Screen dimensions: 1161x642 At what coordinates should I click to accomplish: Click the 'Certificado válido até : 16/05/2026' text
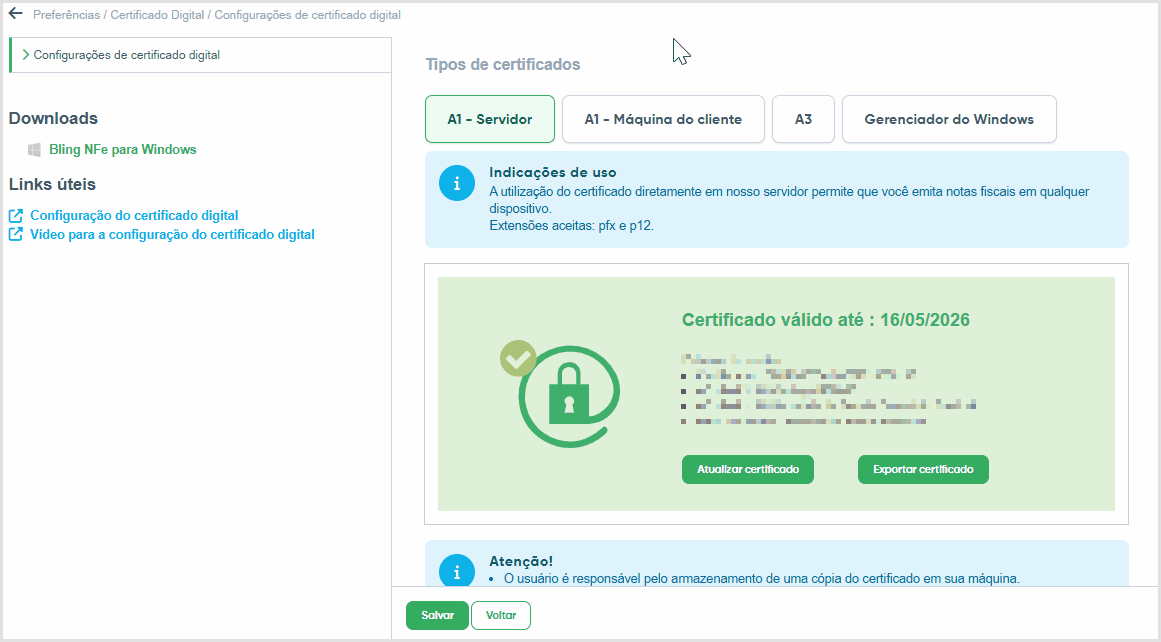pos(826,320)
